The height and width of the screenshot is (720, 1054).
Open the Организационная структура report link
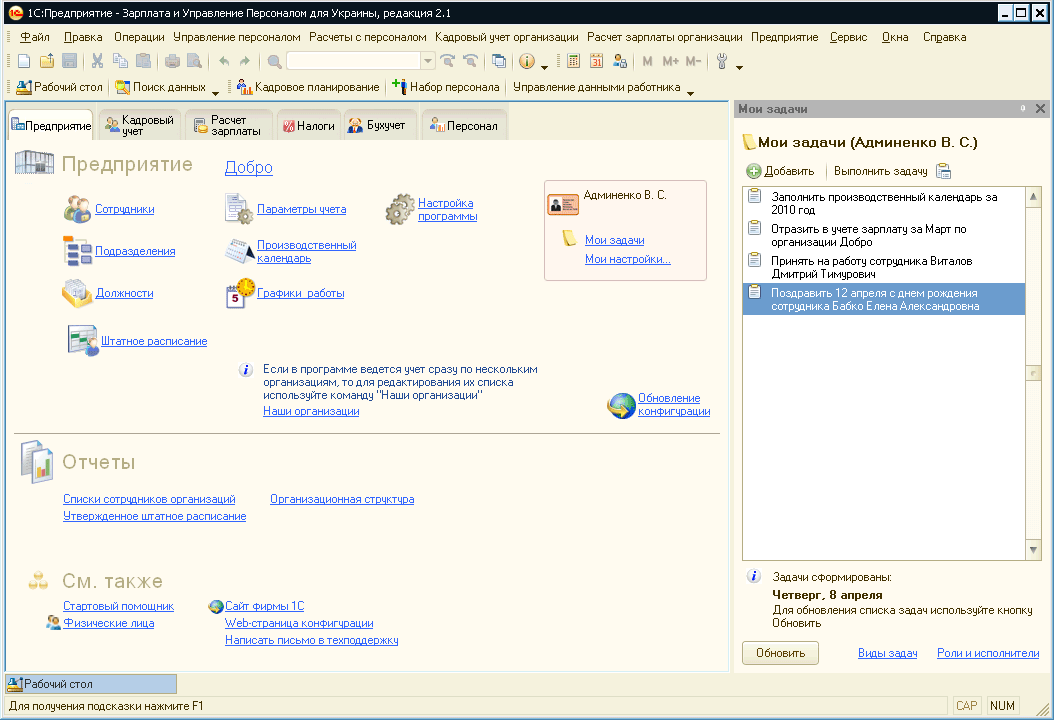(342, 499)
